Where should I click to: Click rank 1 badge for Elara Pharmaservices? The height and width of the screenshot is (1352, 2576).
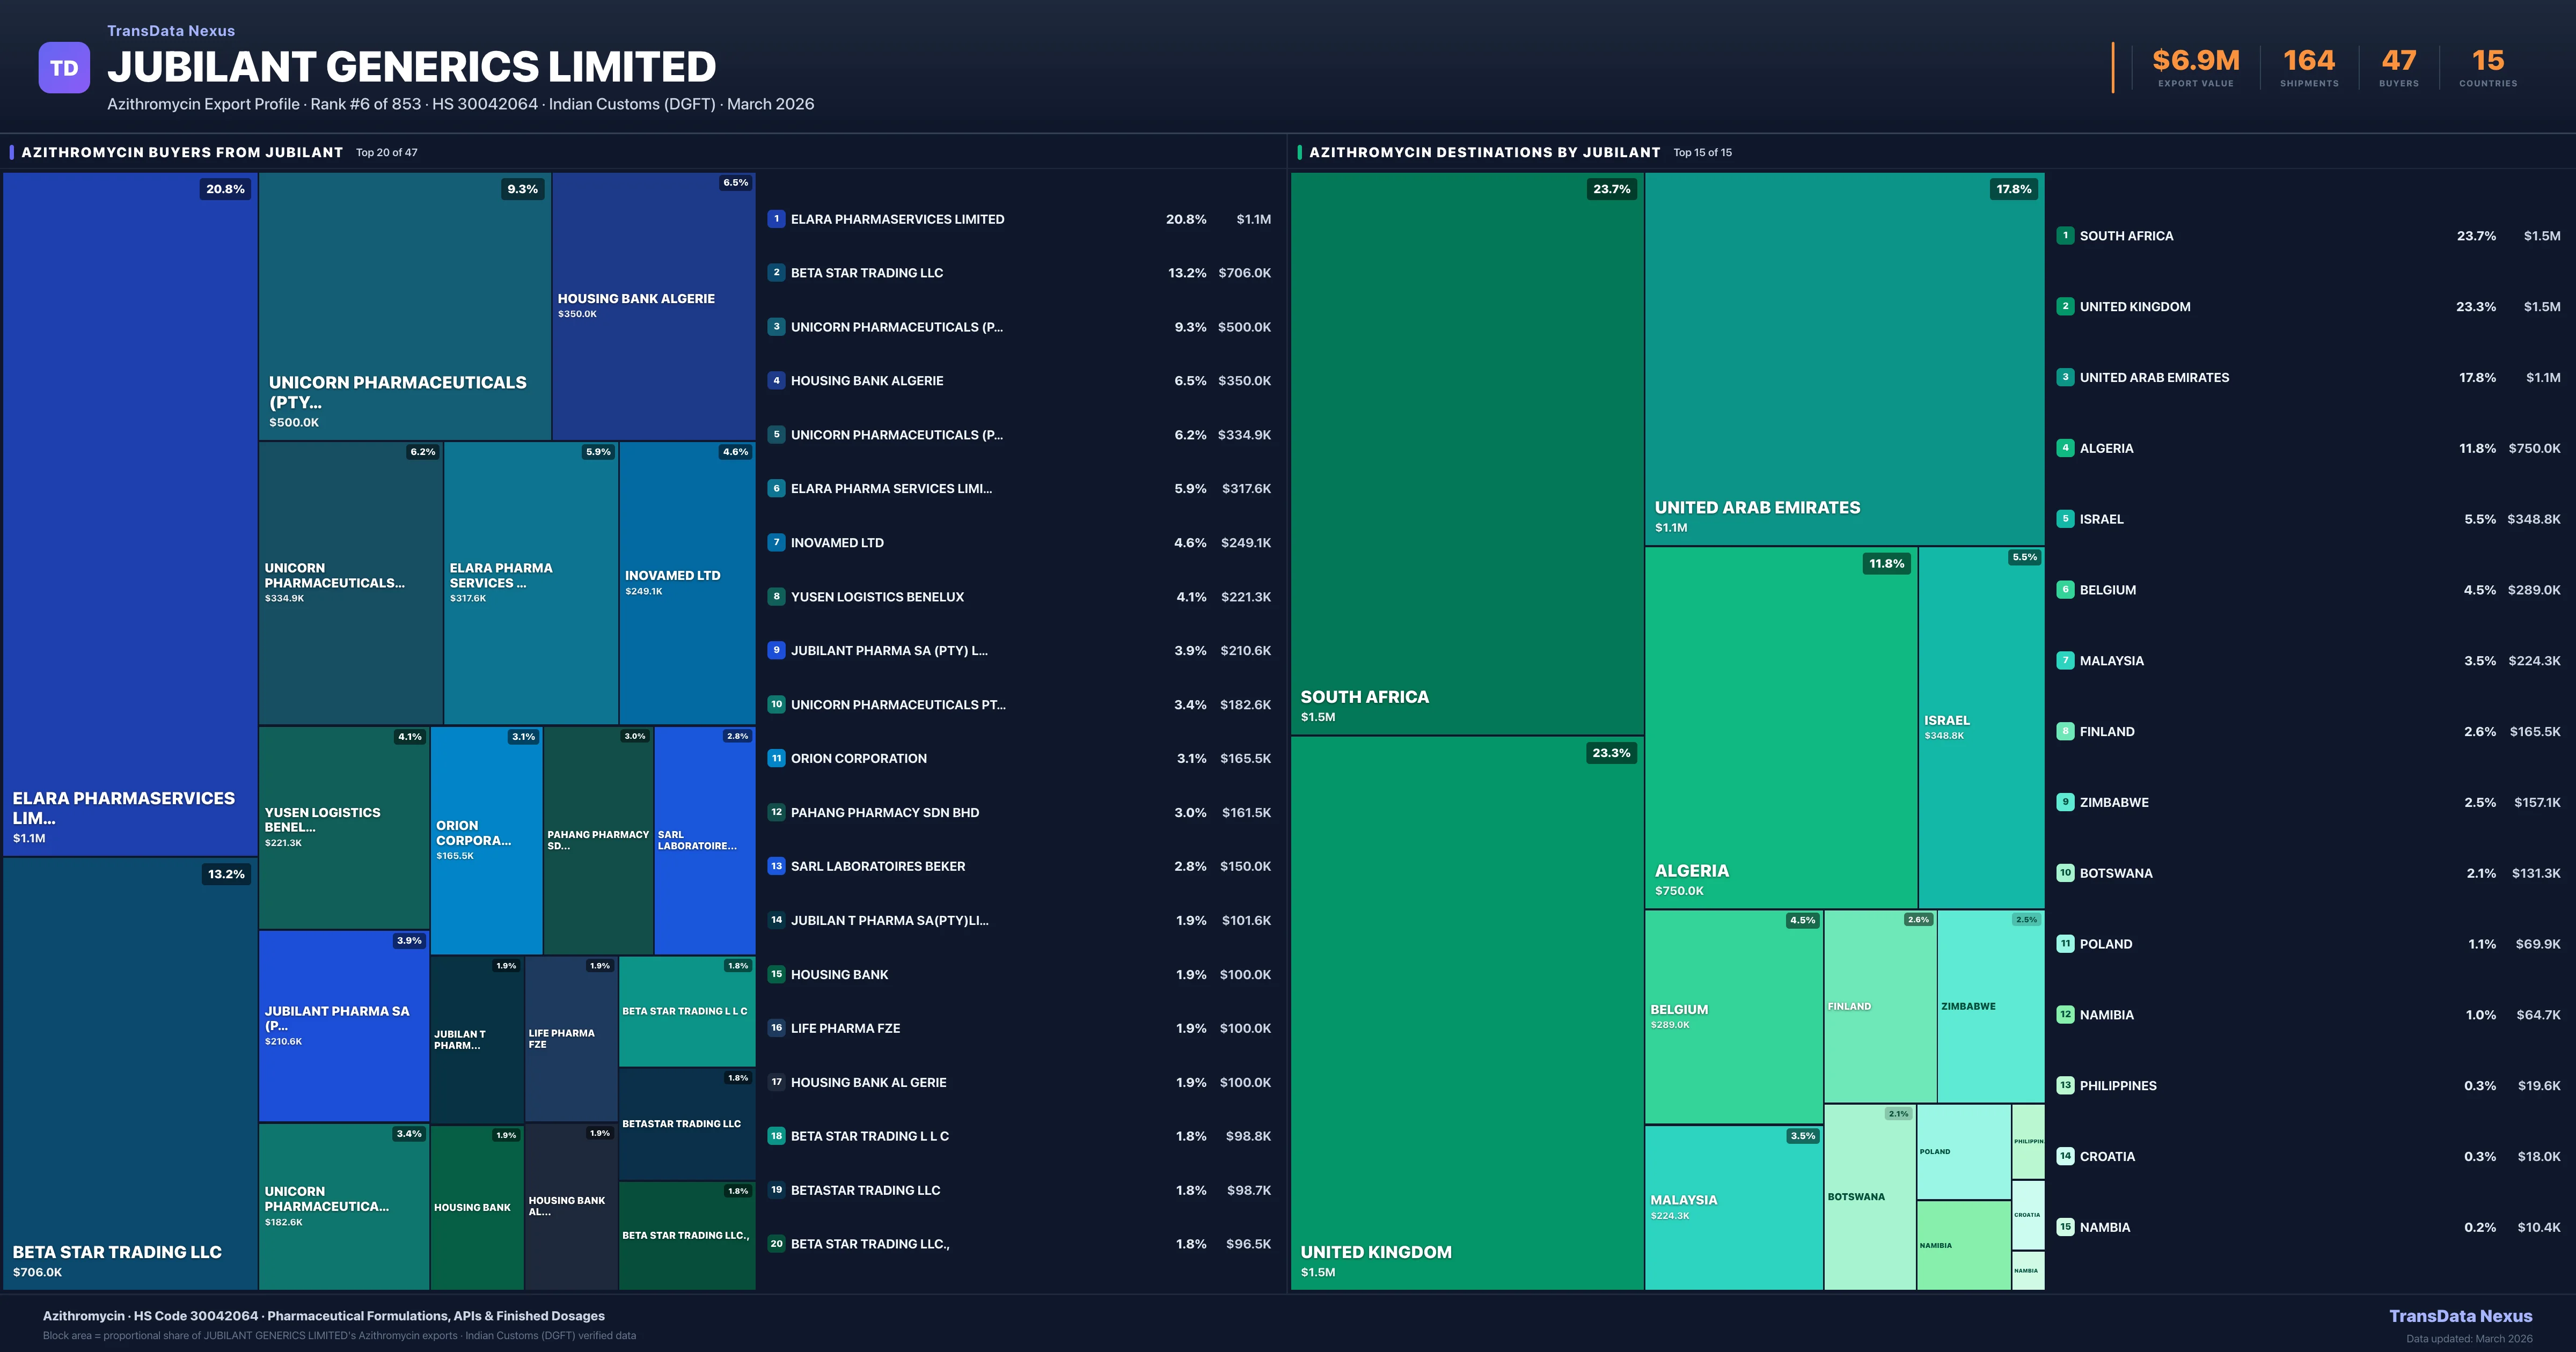tap(776, 219)
